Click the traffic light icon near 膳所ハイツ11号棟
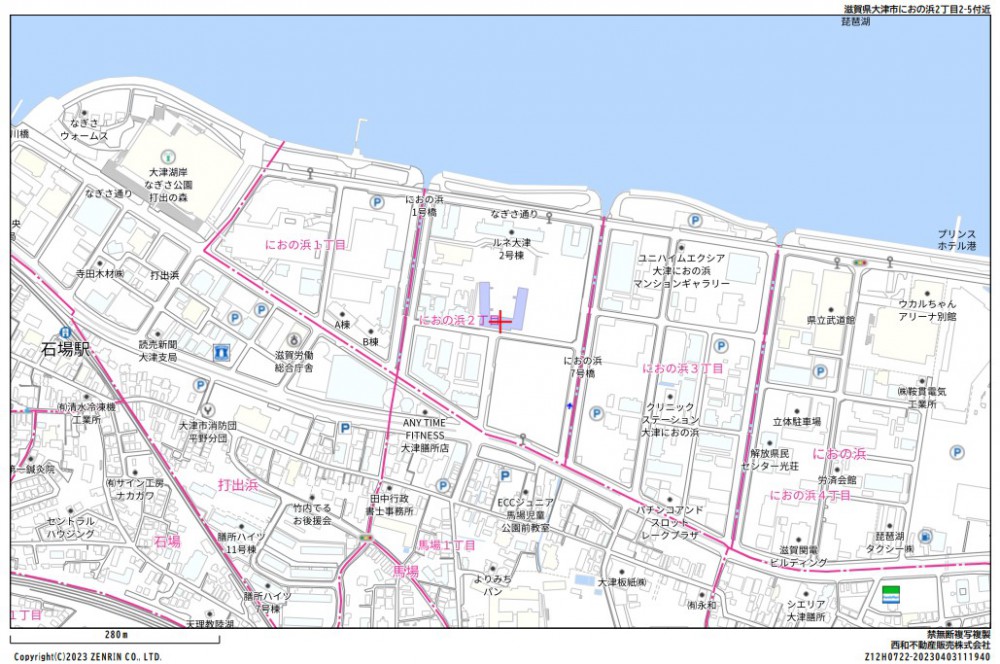The width and height of the screenshot is (1000, 664). (x=366, y=538)
